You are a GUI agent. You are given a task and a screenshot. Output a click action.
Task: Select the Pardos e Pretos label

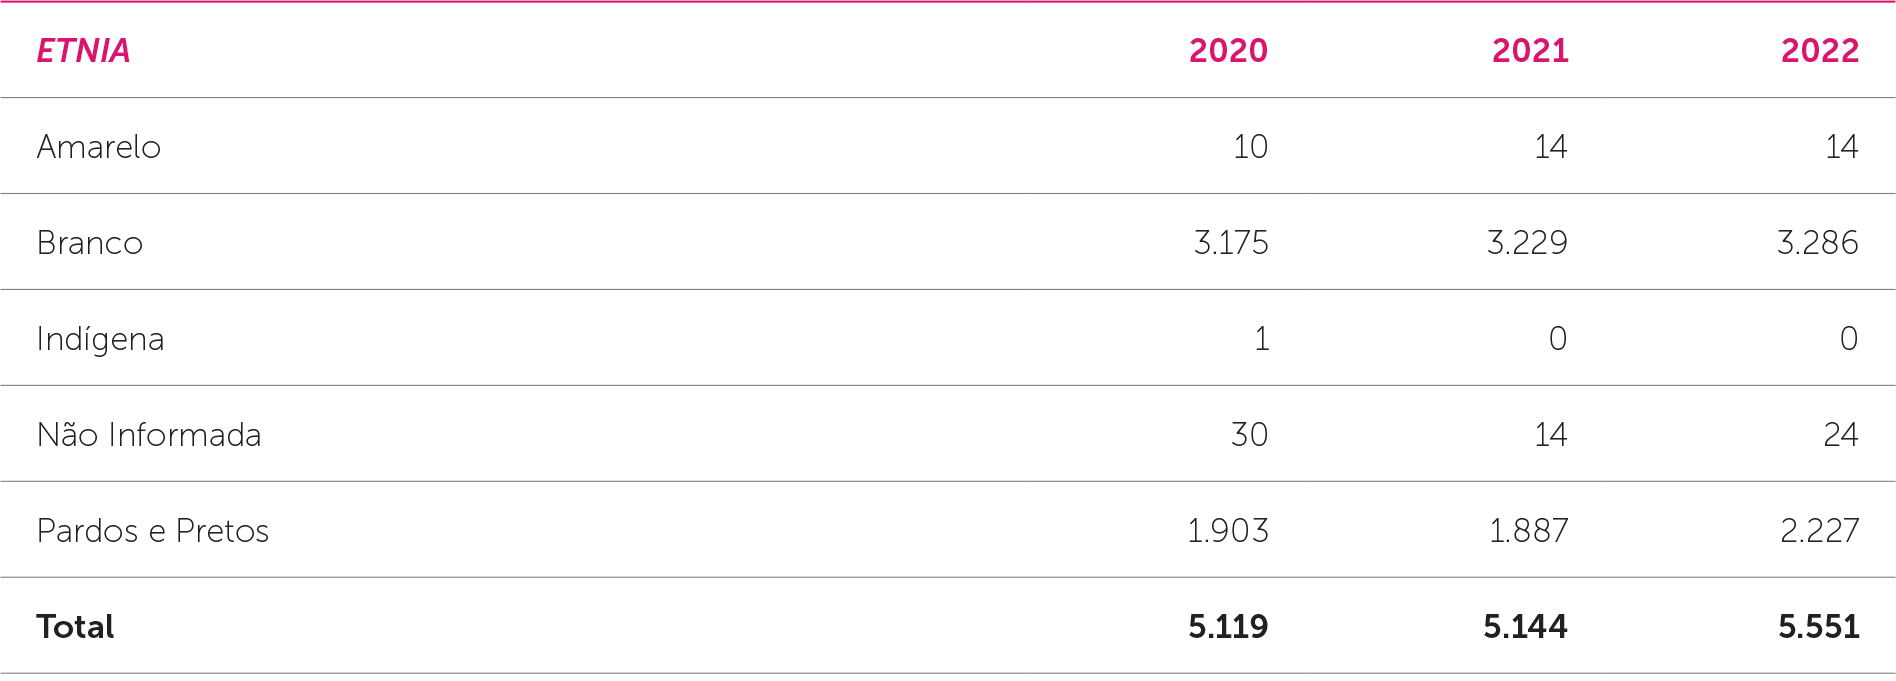(153, 531)
